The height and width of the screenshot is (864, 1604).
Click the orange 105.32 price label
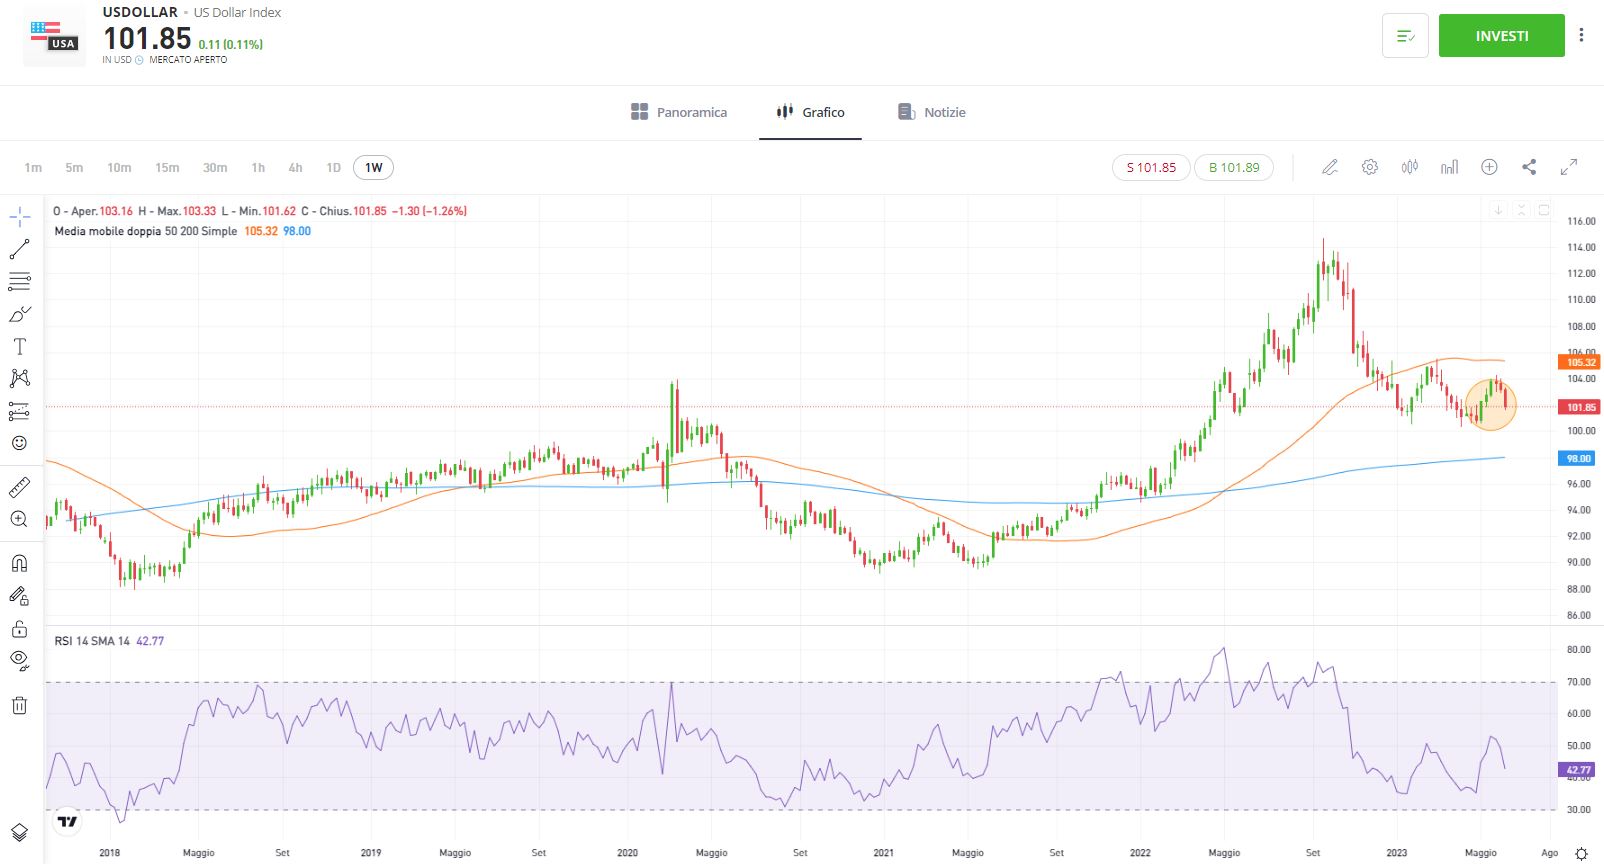pyautogui.click(x=1580, y=362)
